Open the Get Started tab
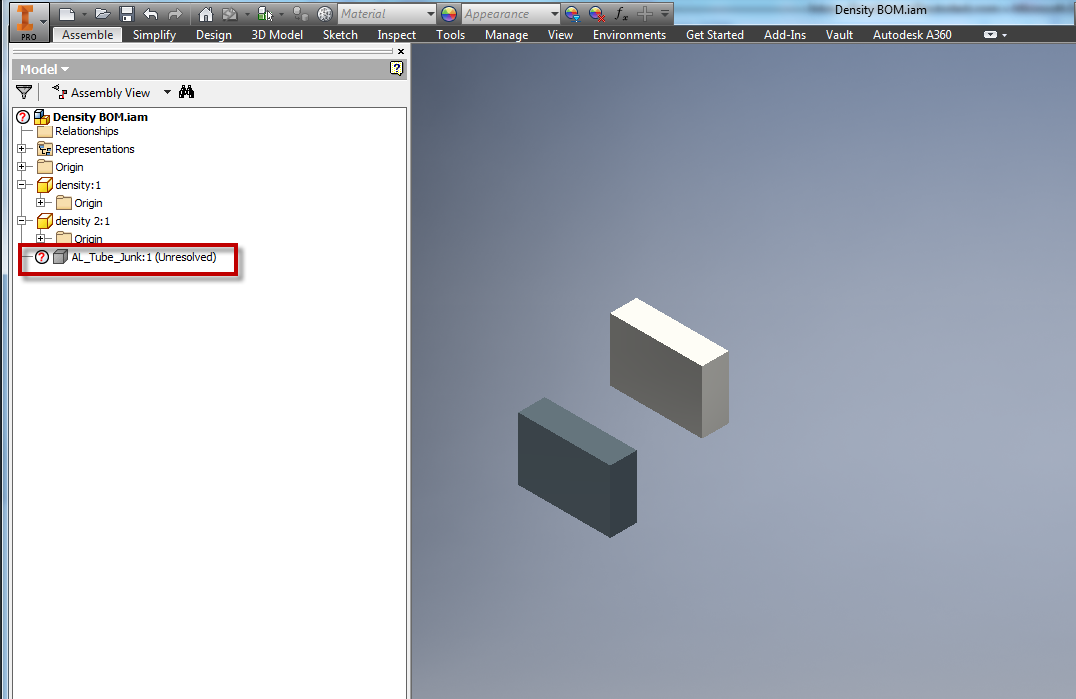Screen dimensions: 1076x699 tap(714, 34)
